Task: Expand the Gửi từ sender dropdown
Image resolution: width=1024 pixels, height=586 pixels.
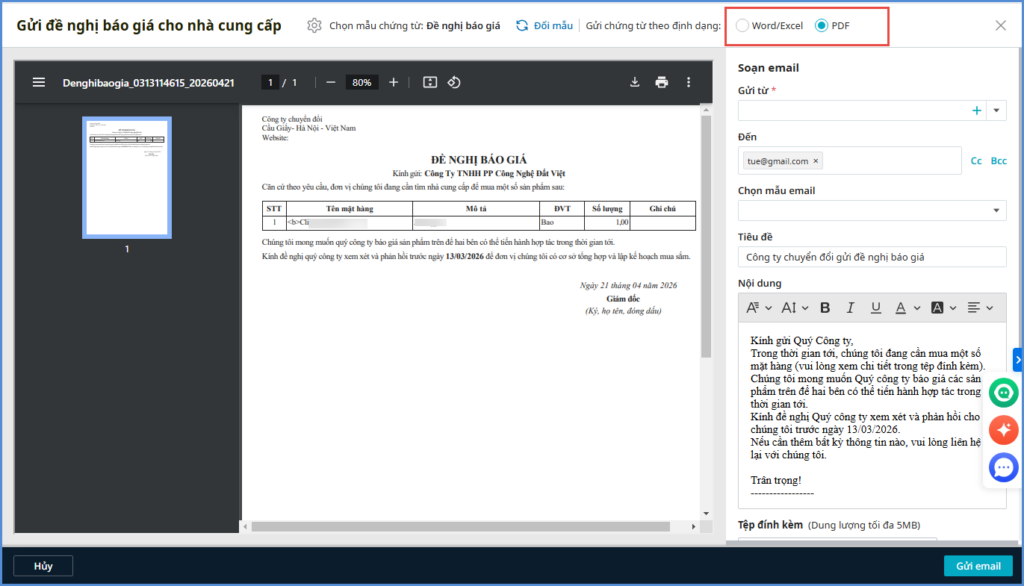Action: [997, 111]
